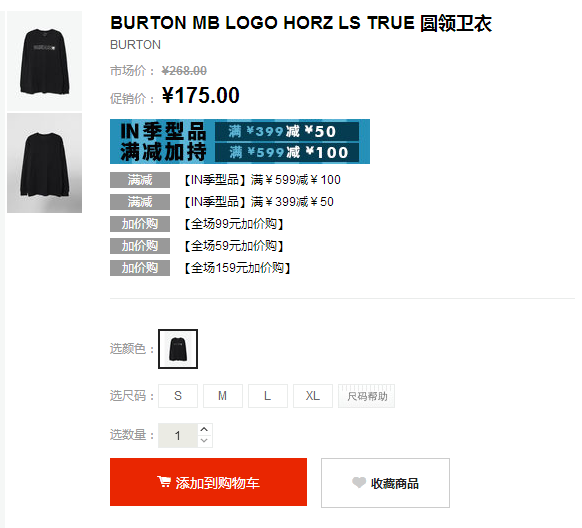
Task: Open the 尺码帮助 size guide
Action: (366, 396)
